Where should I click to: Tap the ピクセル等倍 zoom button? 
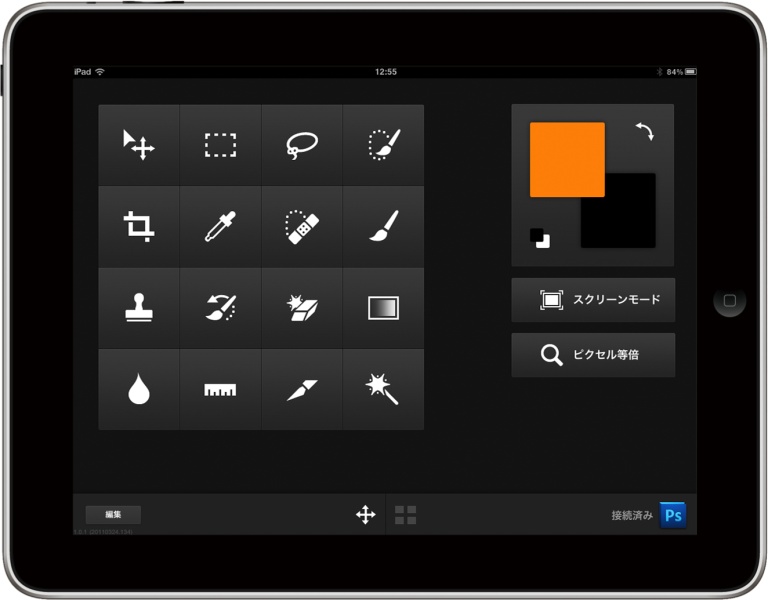point(593,355)
